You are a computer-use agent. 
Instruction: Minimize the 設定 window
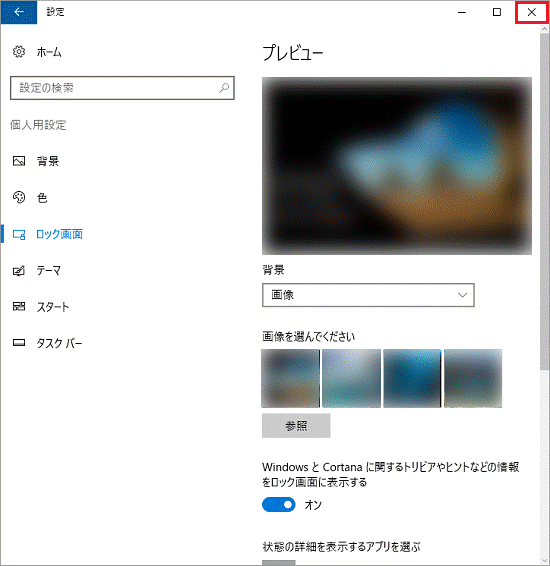click(462, 12)
